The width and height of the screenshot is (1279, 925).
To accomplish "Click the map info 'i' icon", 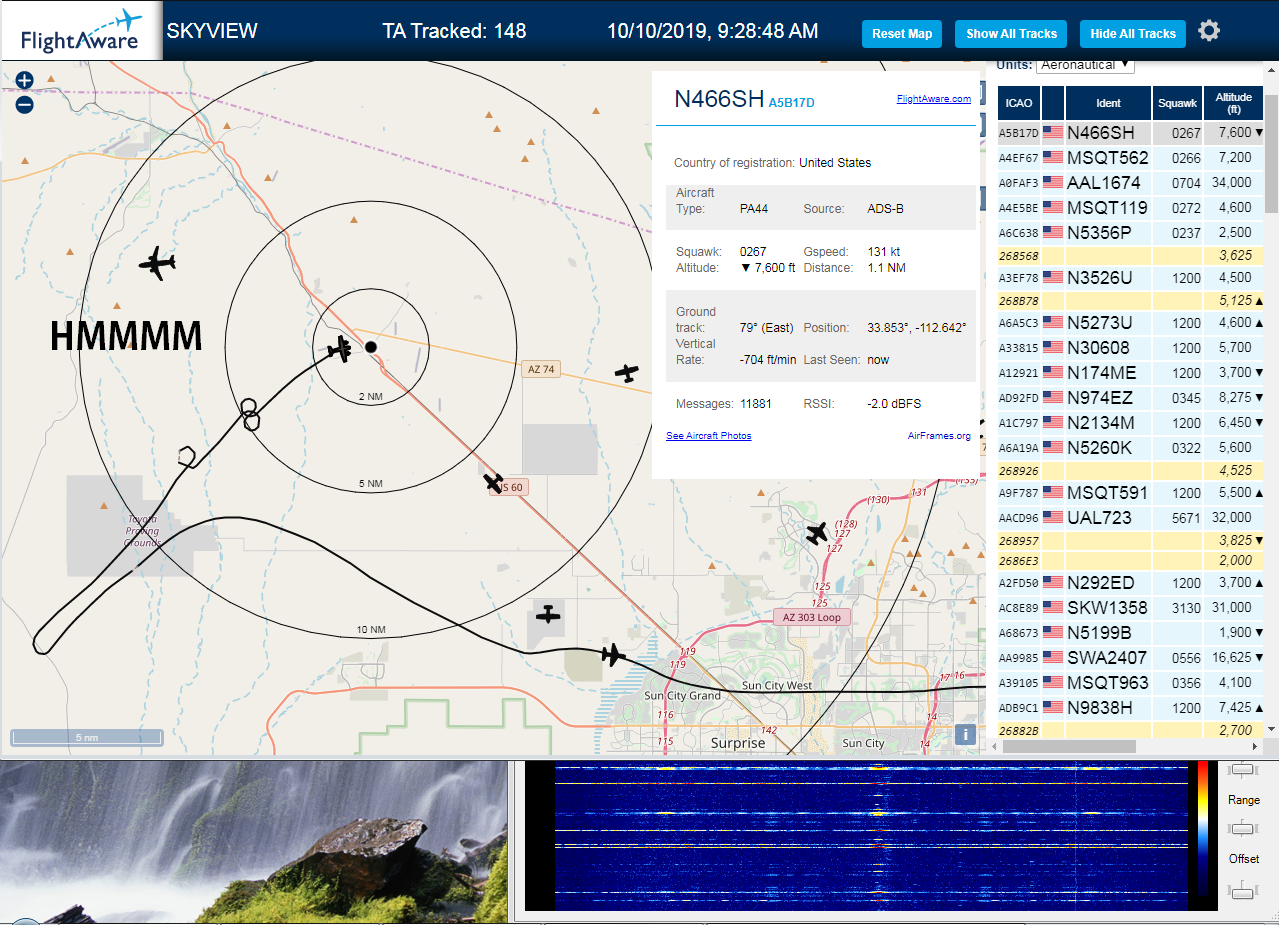I will pyautogui.click(x=965, y=734).
